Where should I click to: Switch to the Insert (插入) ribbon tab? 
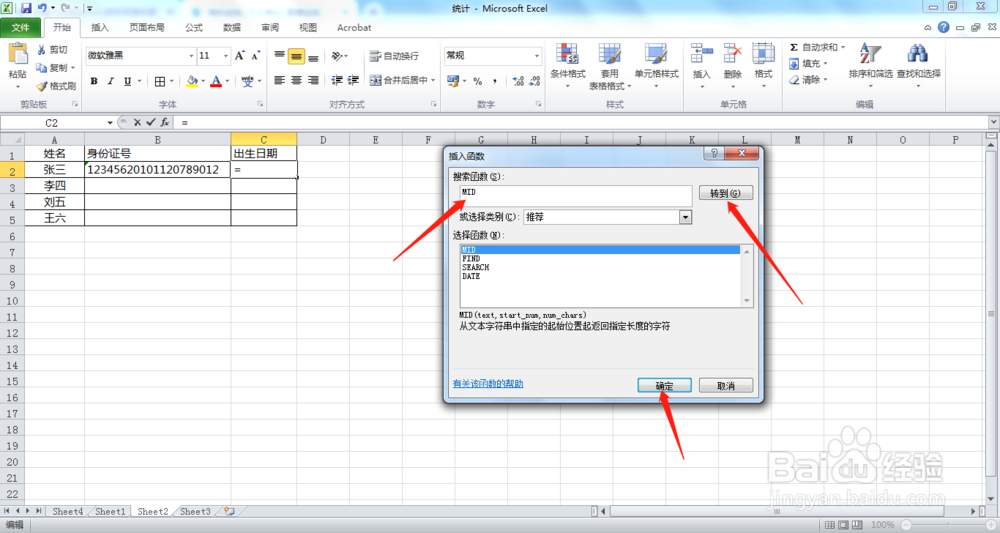100,27
